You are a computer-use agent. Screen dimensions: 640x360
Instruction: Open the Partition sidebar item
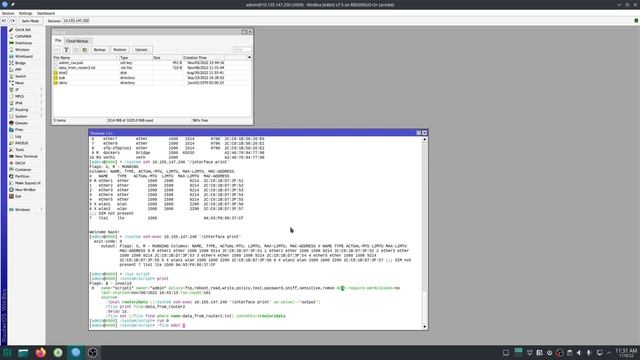[x=22, y=176]
